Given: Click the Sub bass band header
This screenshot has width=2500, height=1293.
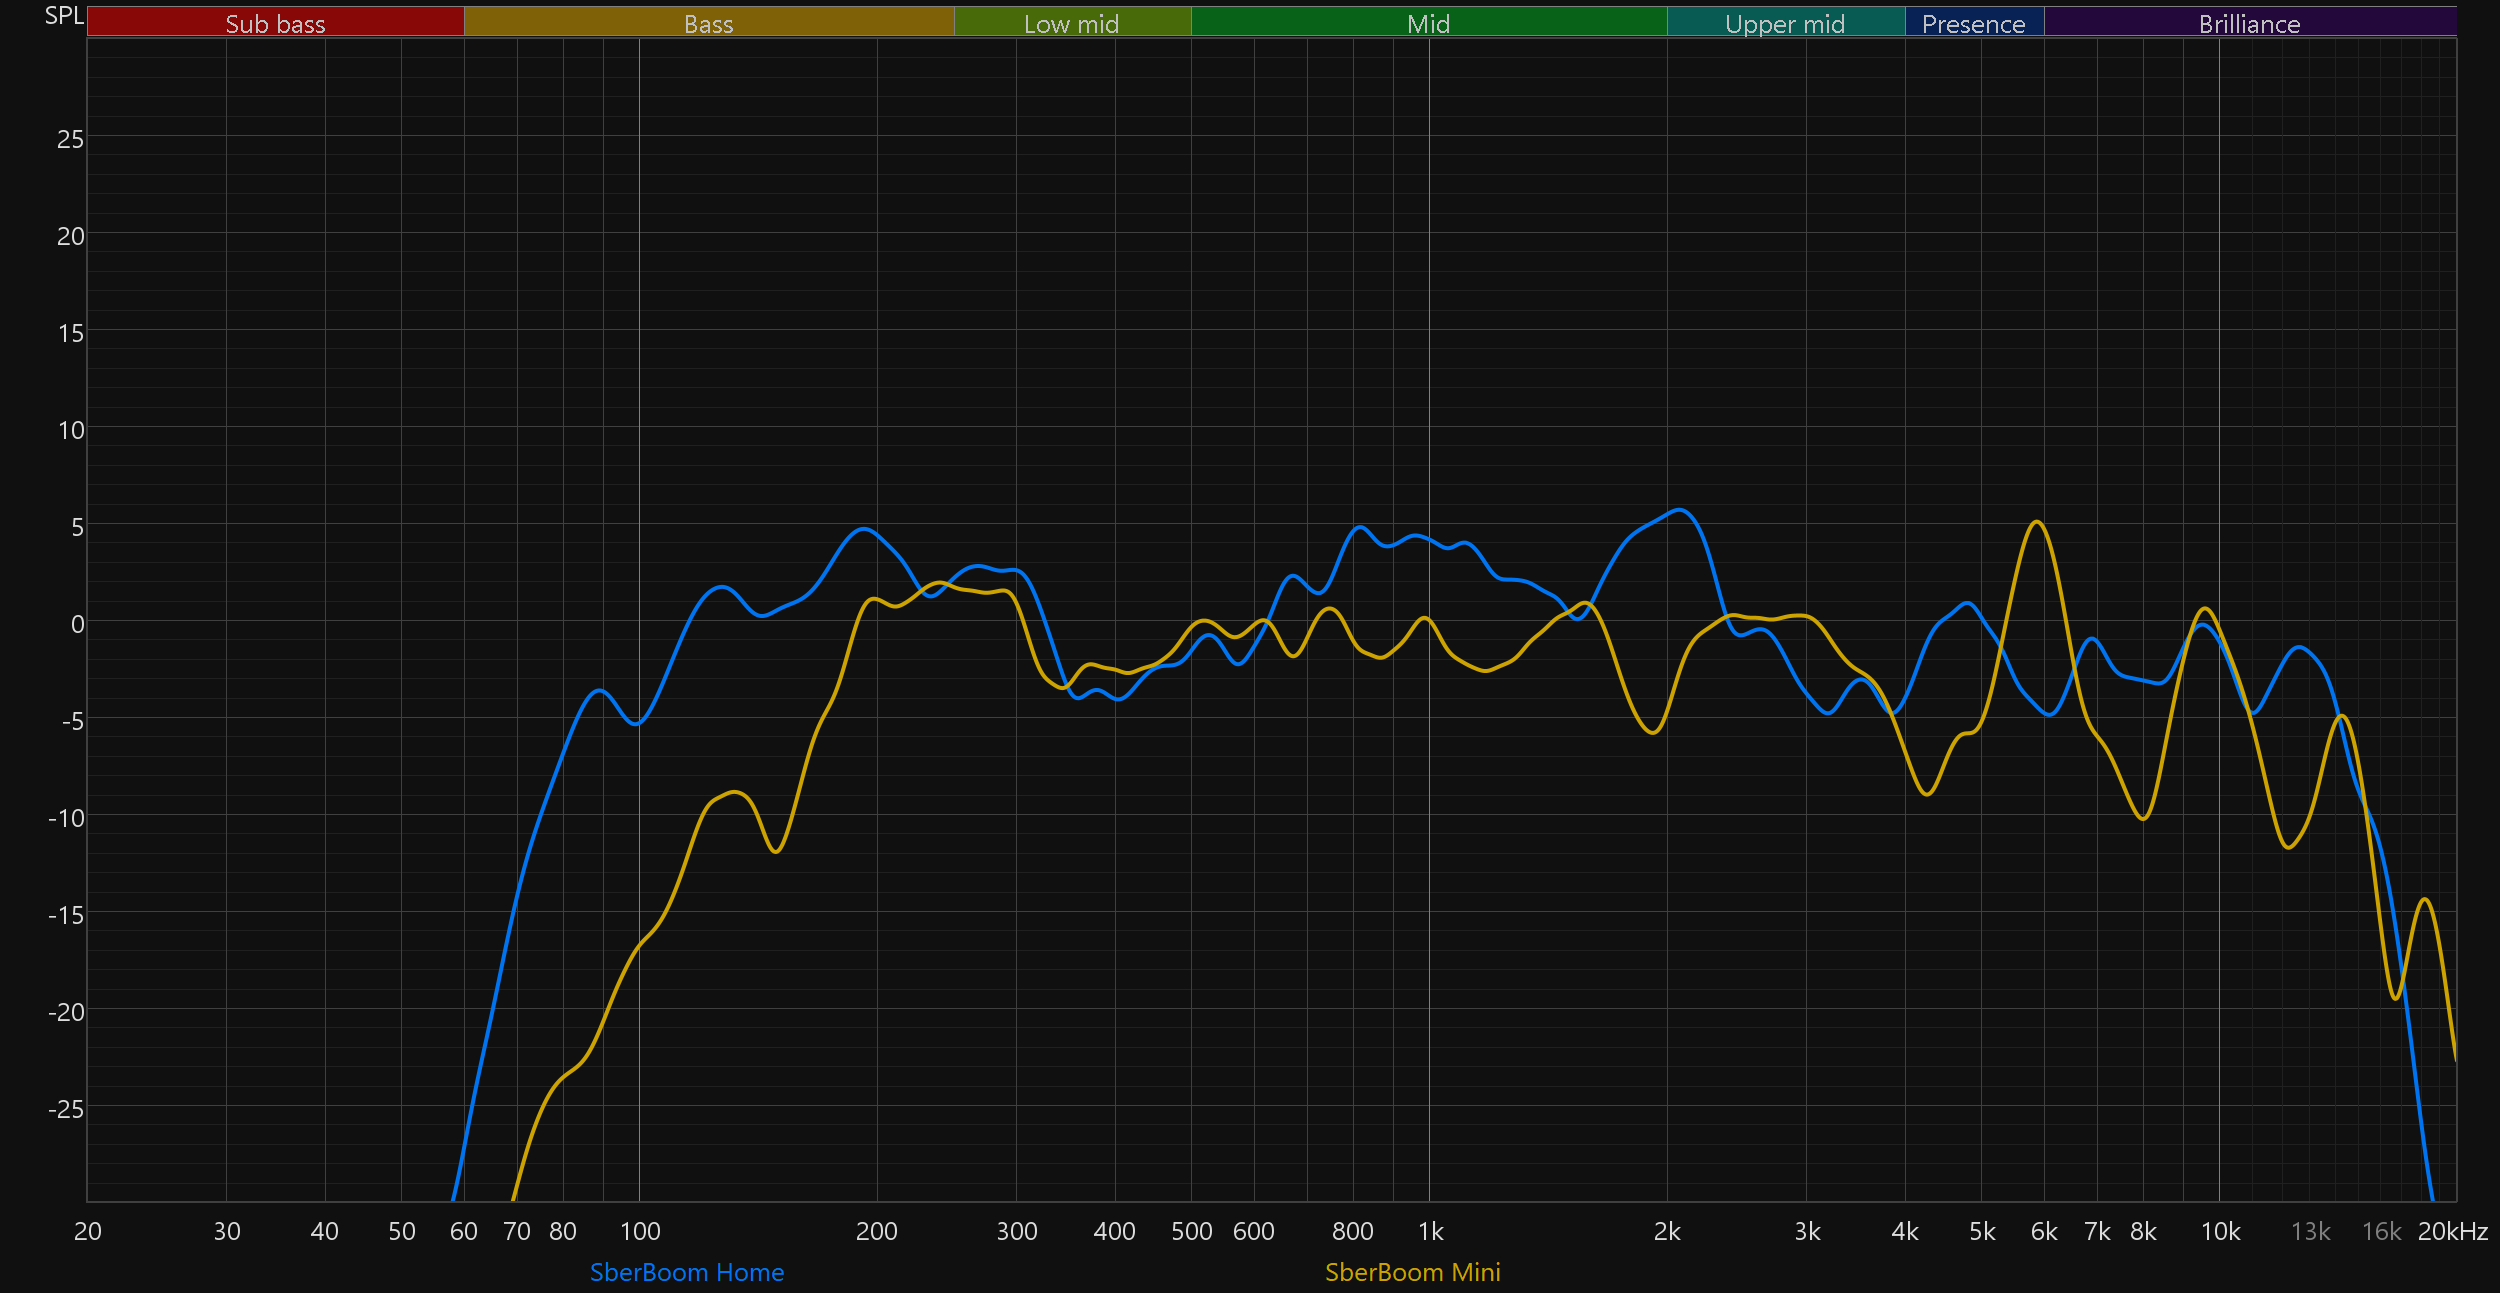Looking at the screenshot, I should coord(275,23).
